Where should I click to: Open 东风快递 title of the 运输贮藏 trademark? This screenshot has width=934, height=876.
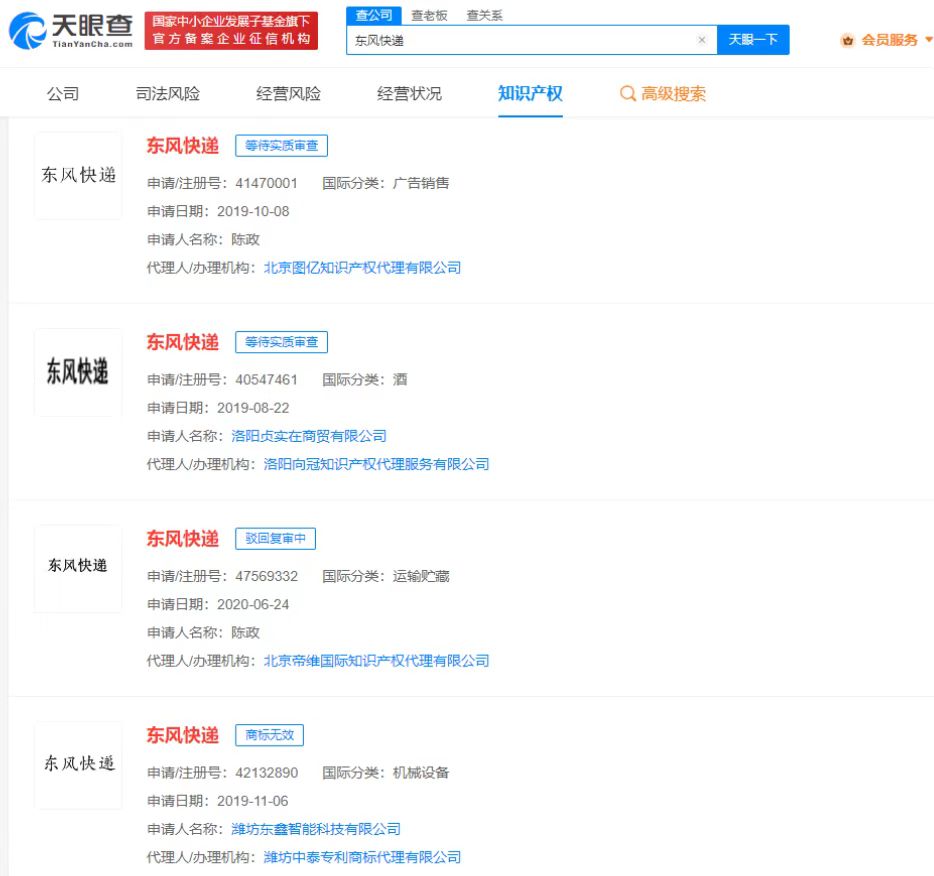coord(183,538)
